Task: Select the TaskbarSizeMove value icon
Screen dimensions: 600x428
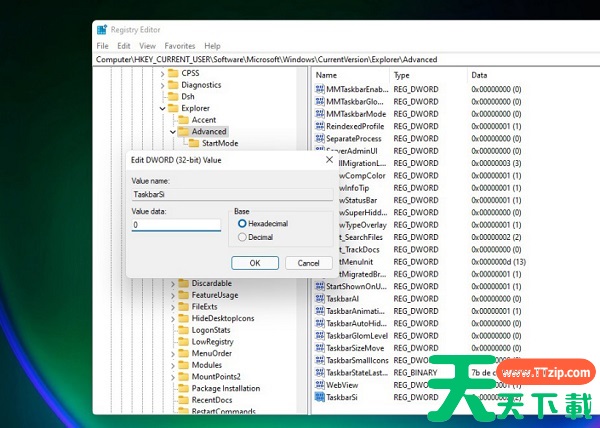Action: (320, 348)
